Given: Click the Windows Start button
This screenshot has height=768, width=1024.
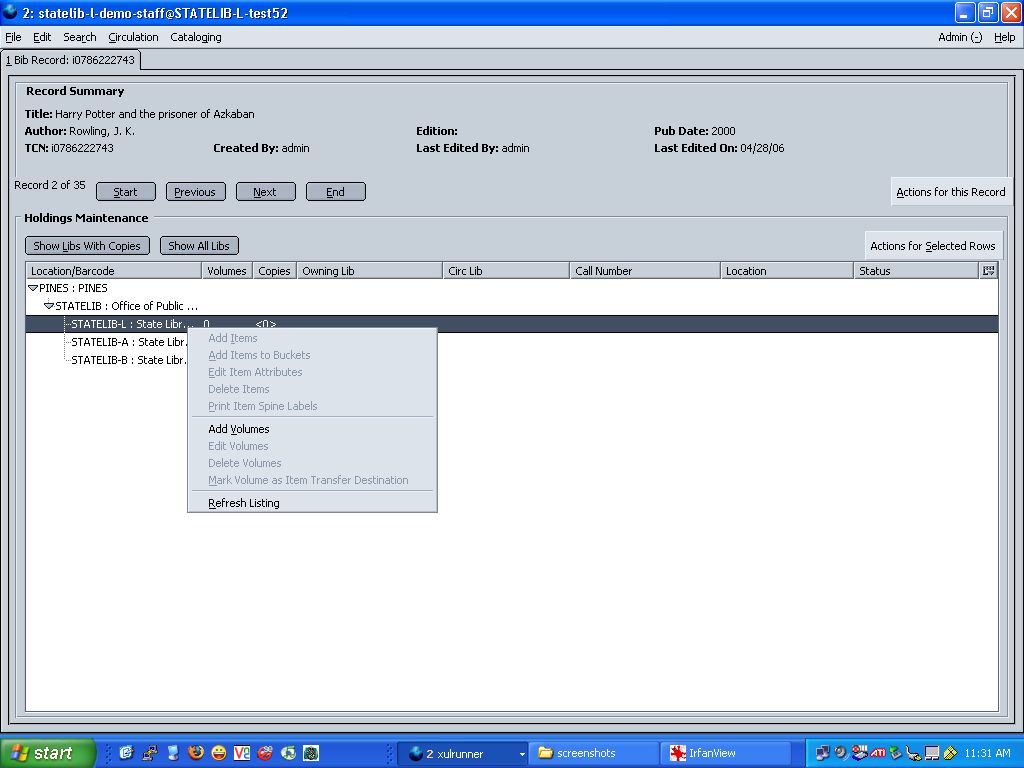Looking at the screenshot, I should 48,753.
